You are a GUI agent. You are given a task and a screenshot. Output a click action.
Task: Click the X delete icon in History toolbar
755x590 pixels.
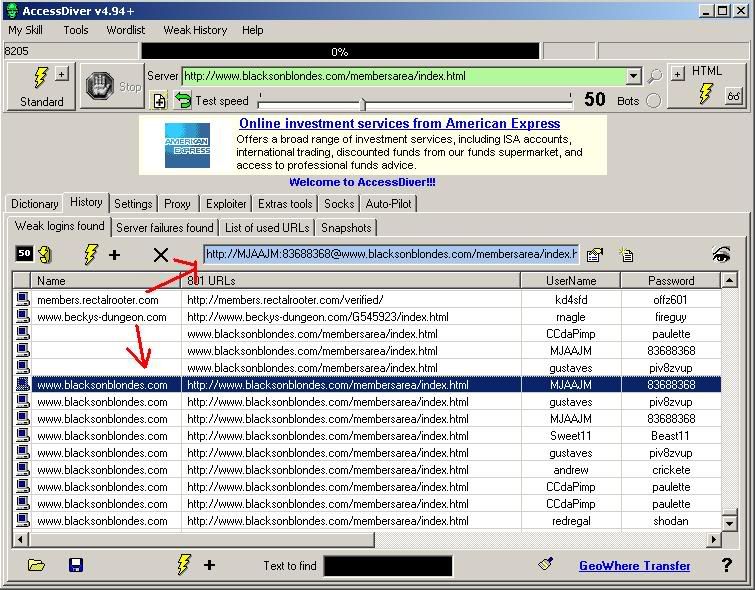161,255
